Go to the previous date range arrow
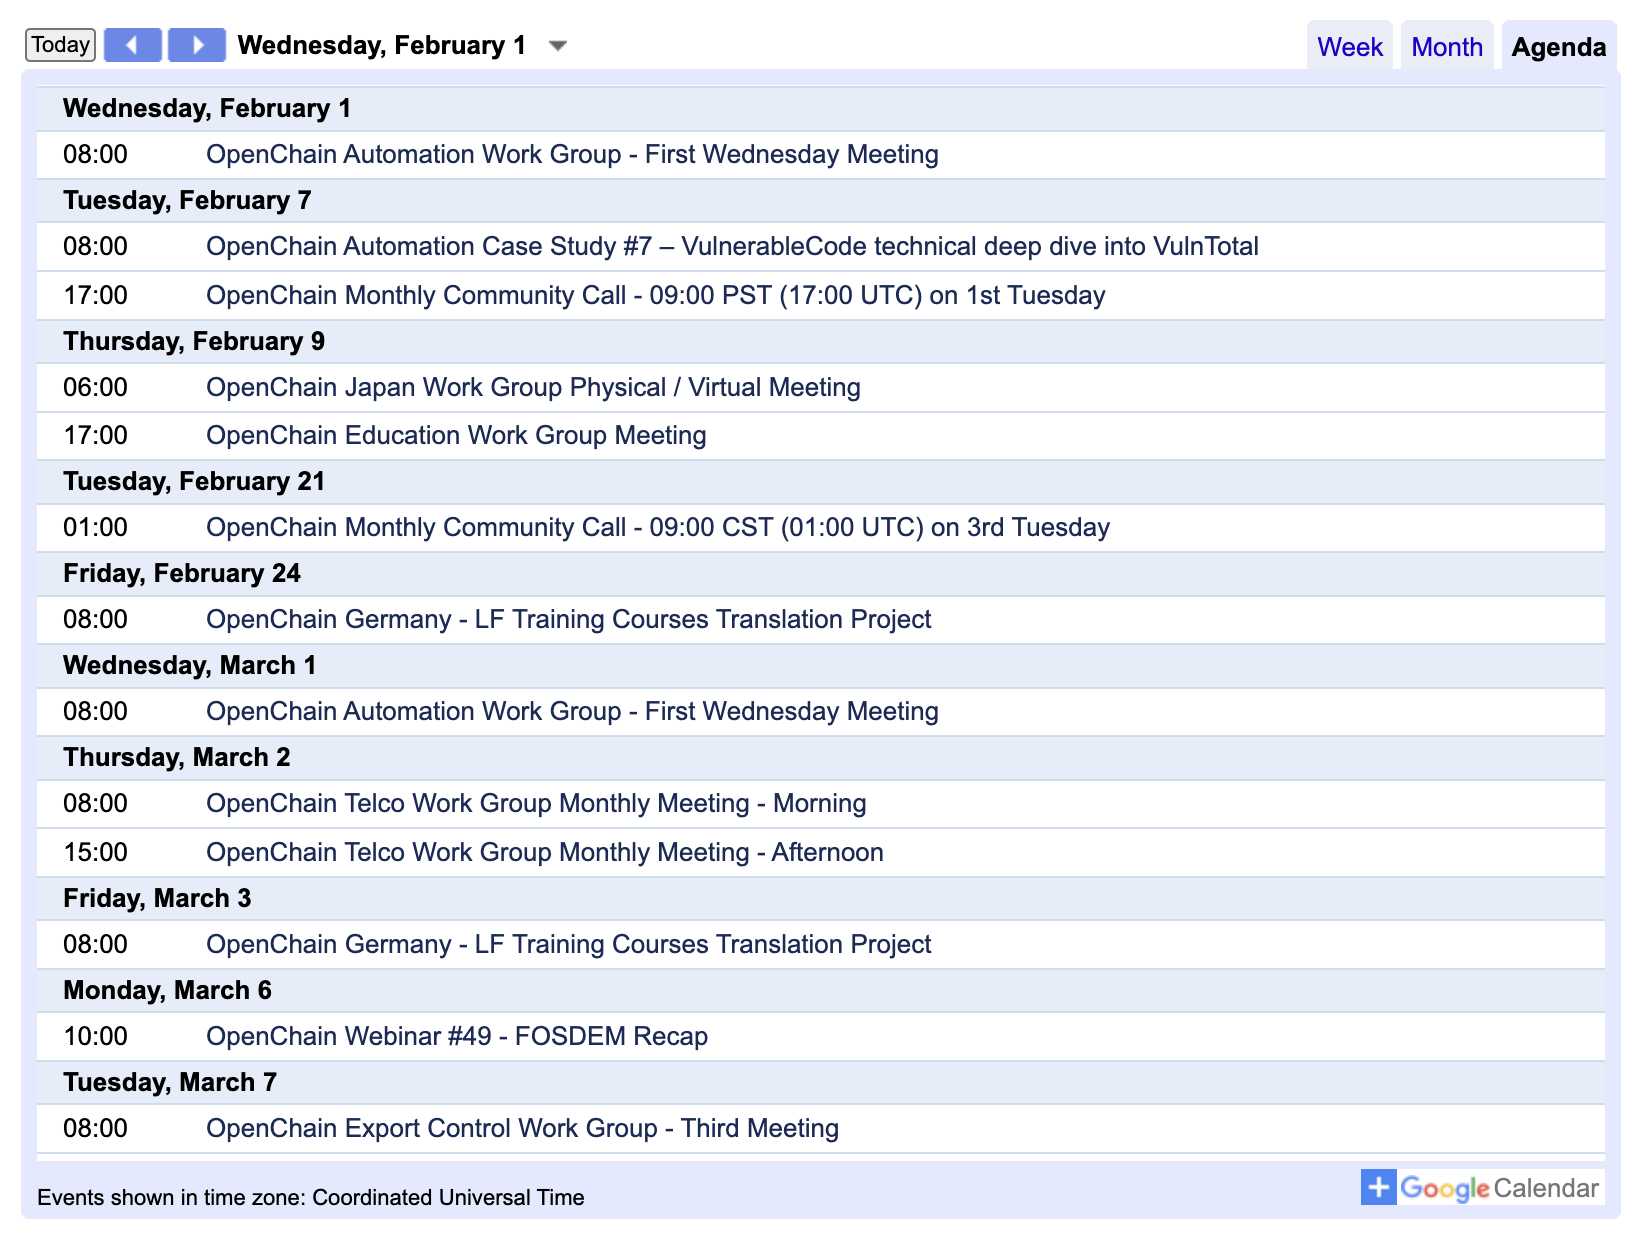Viewport: 1635px width, 1235px height. tap(133, 45)
